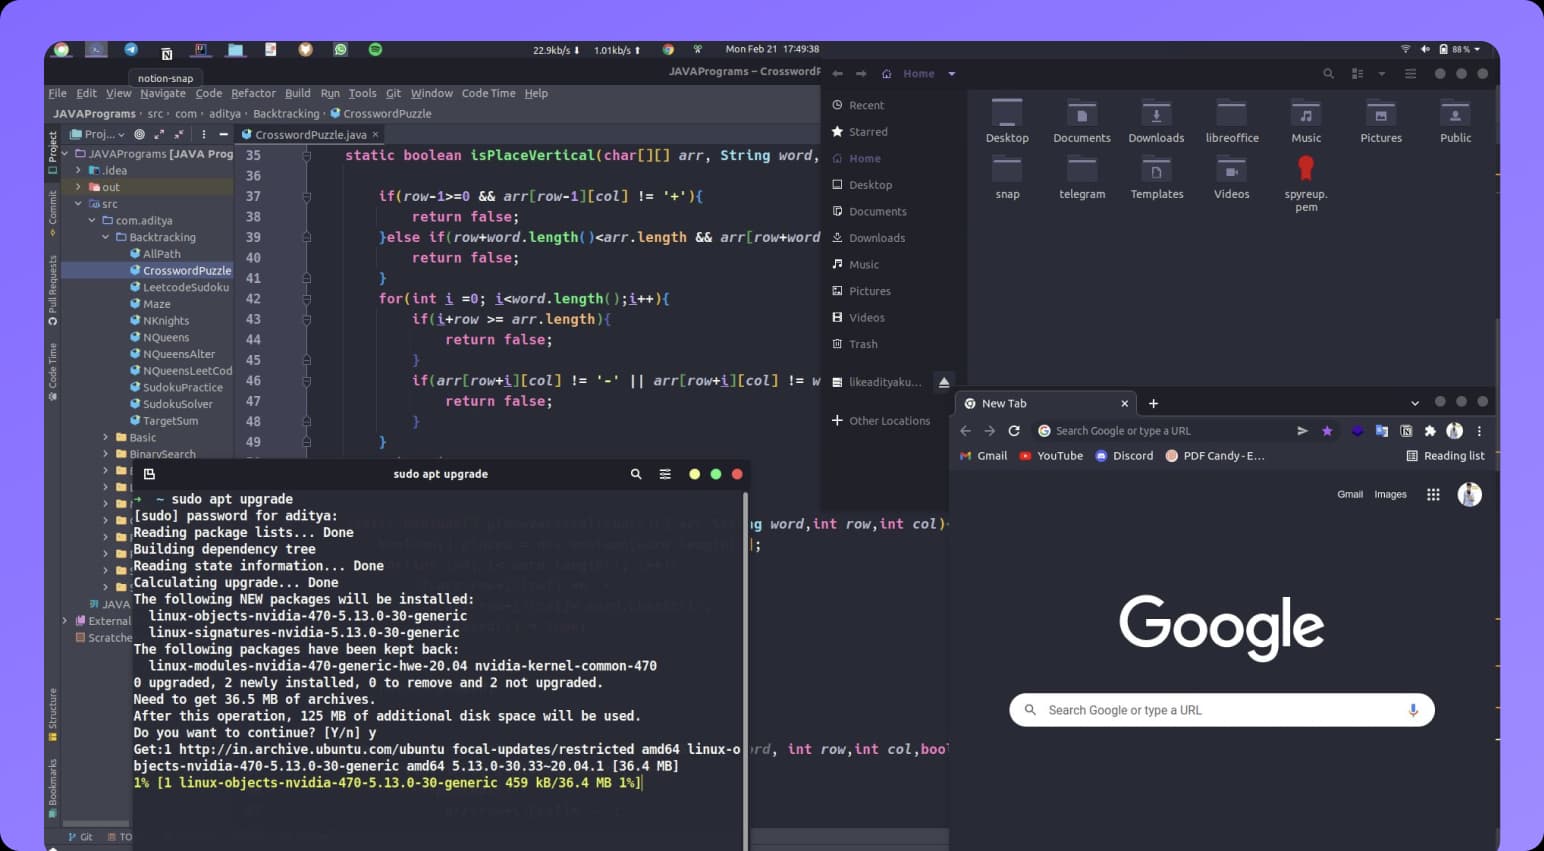Screen dimensions: 1544x851
Task: Open Telegram from the top dock
Action: tap(131, 49)
